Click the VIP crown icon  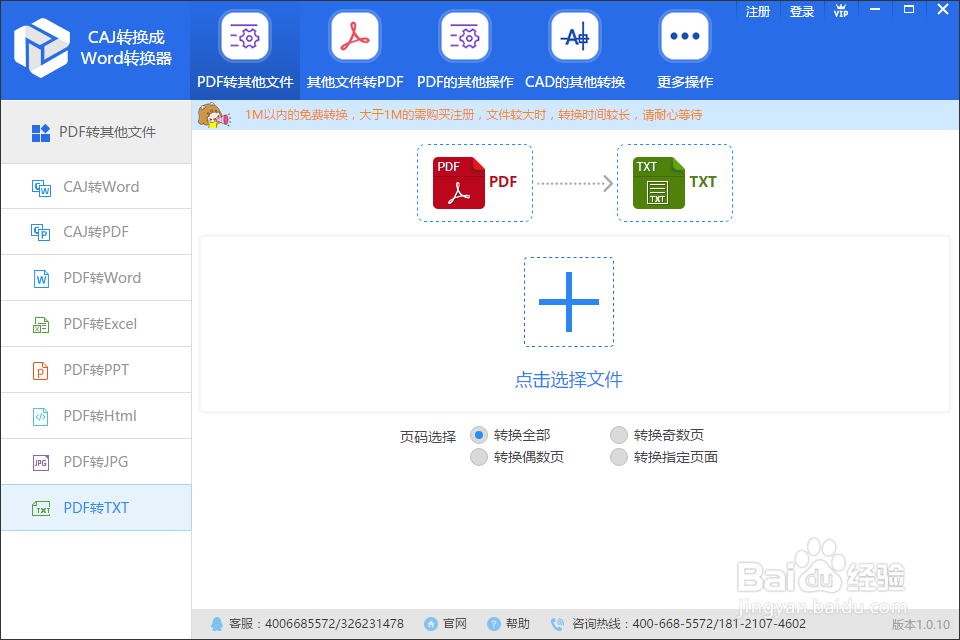[841, 11]
